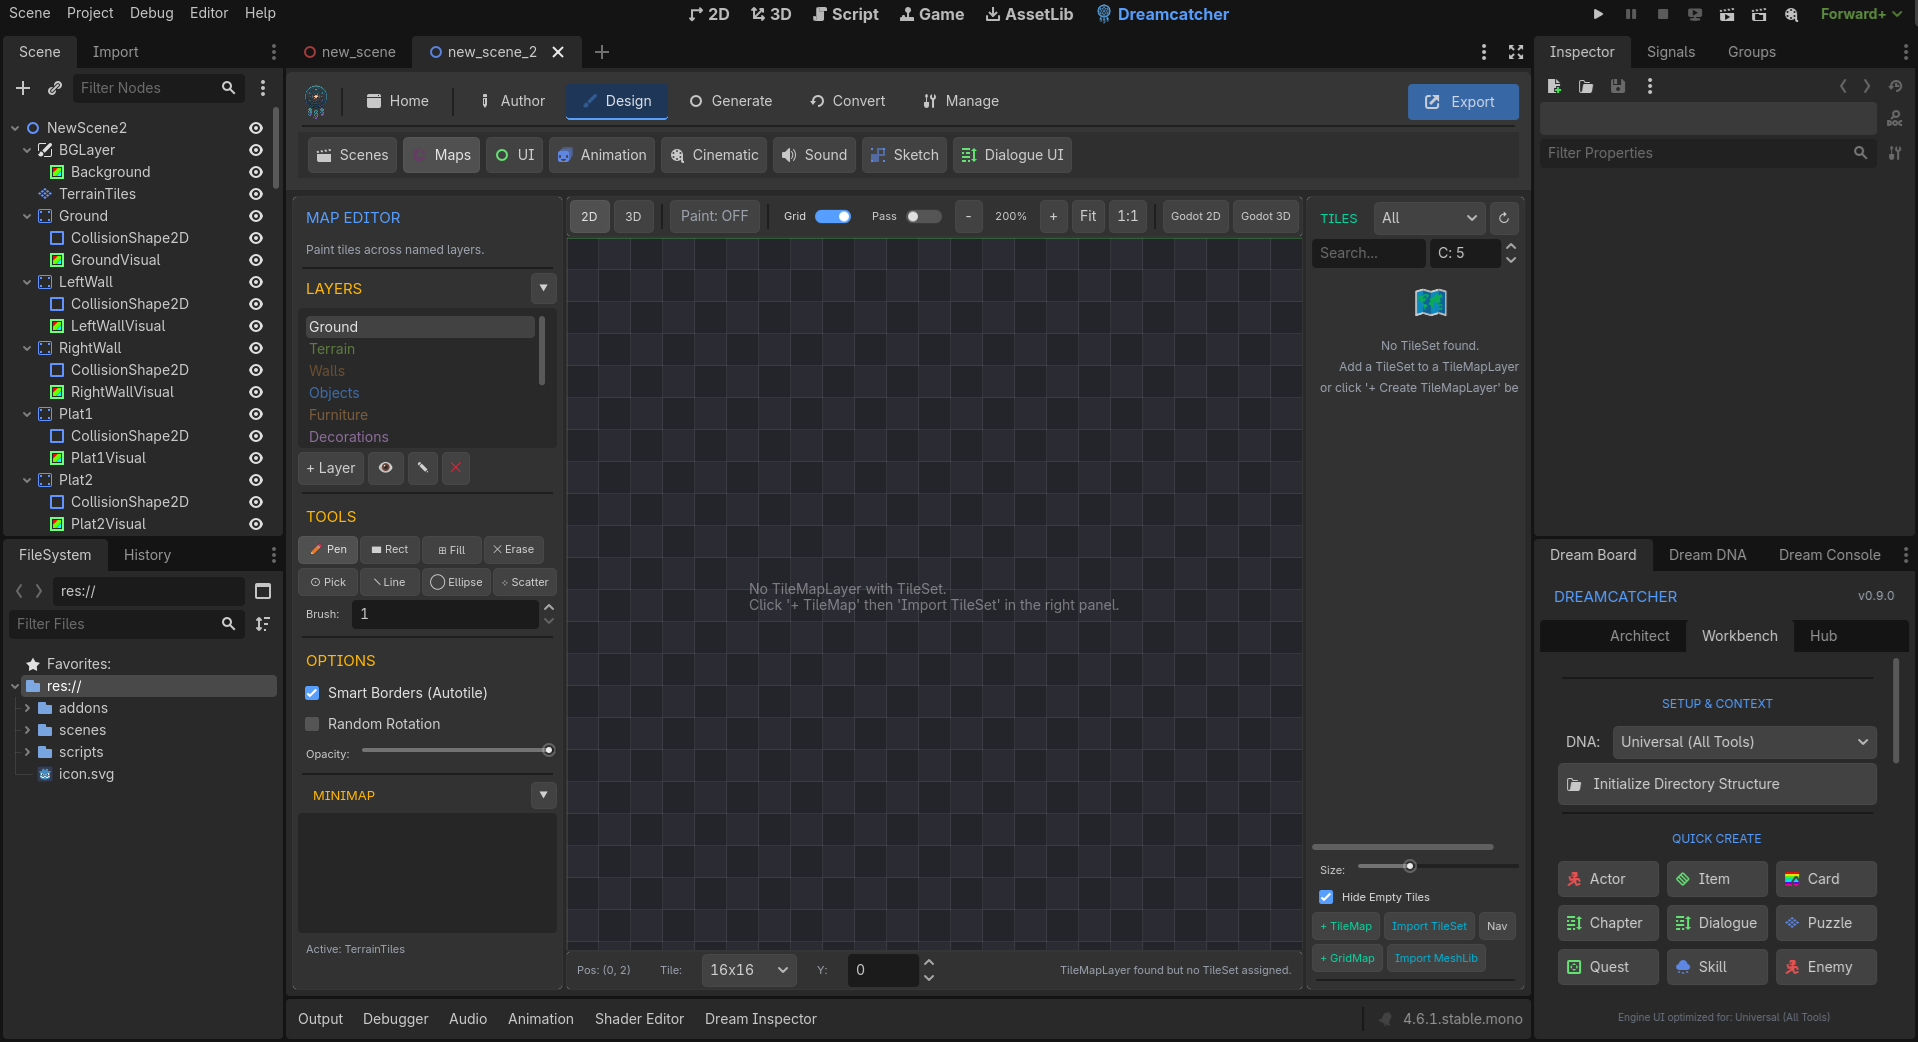
Task: Delete layer with red X icon
Action: tap(456, 468)
